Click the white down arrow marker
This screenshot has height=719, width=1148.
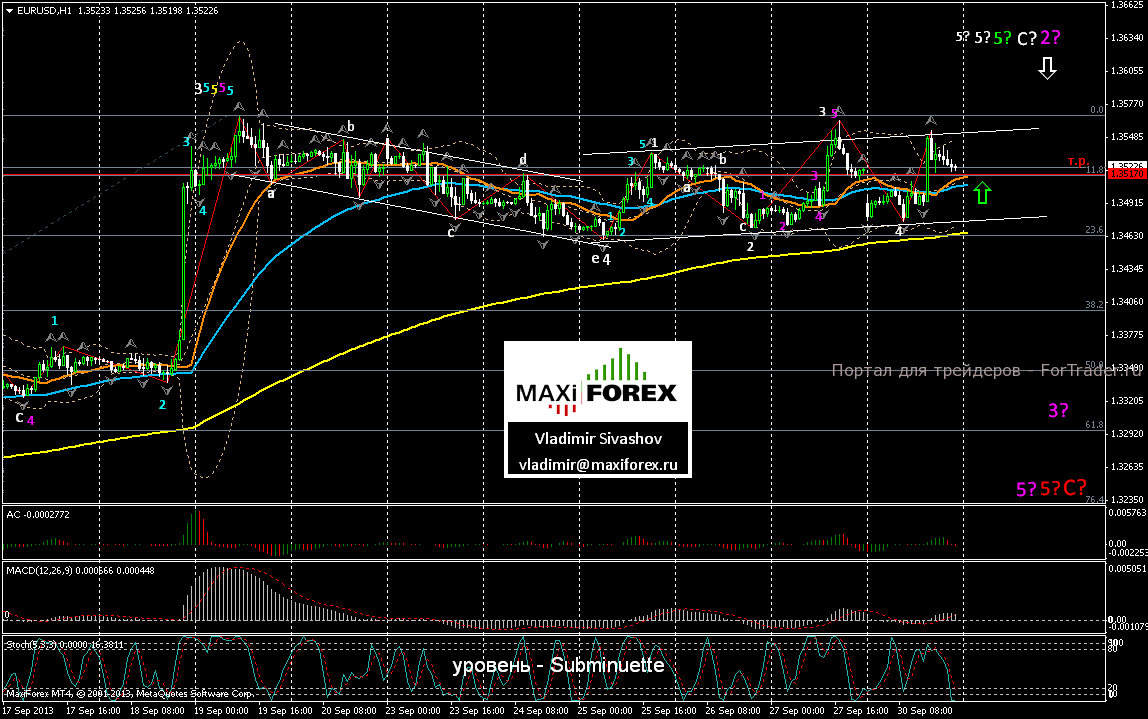tap(1046, 68)
